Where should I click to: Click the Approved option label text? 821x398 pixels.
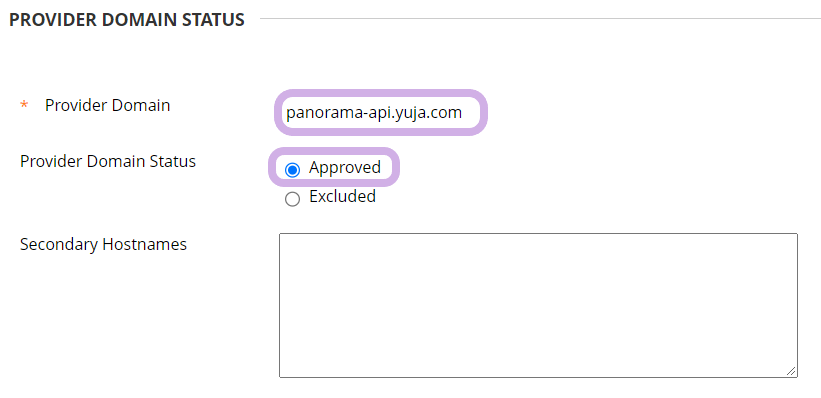(345, 168)
